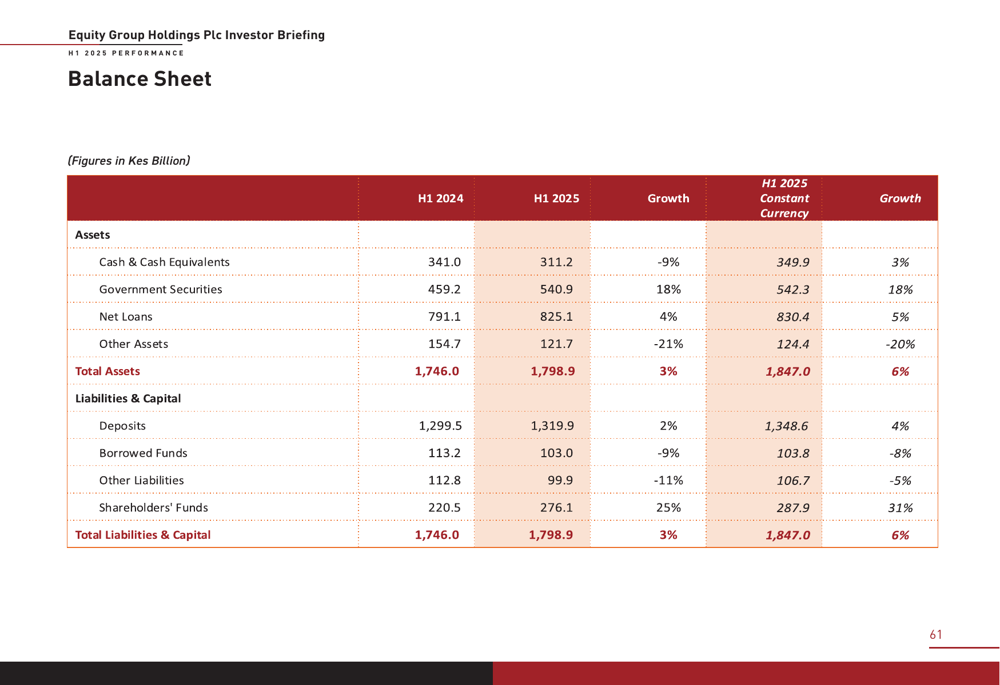The width and height of the screenshot is (1000, 685).
Task: Select the 'Net Loans' row label
Action: (126, 317)
